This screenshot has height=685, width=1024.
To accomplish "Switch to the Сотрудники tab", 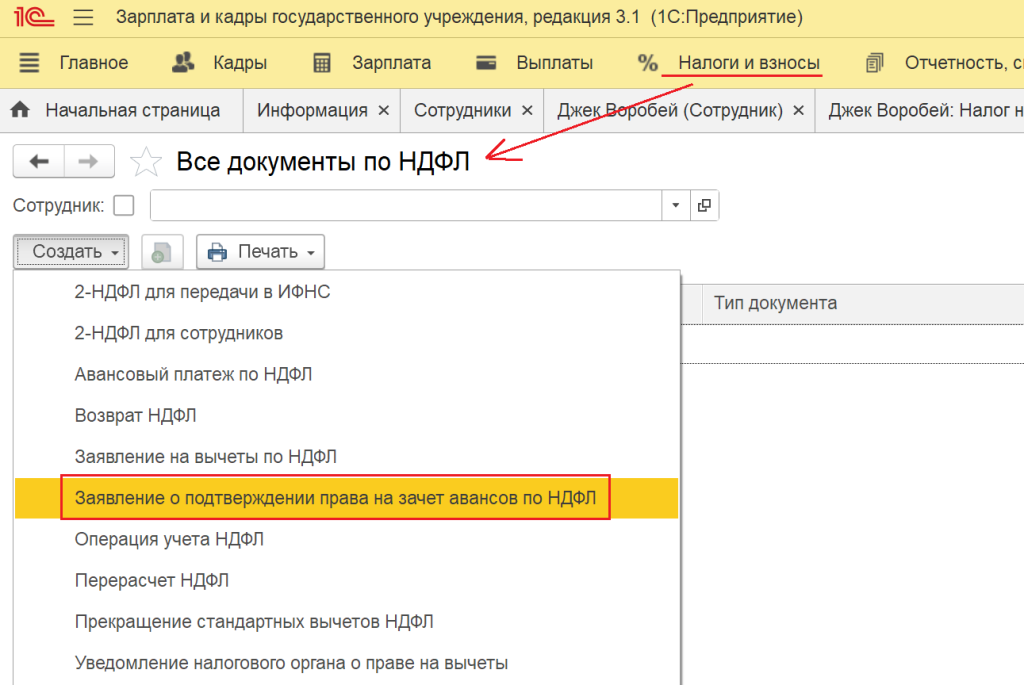I will pos(462,110).
